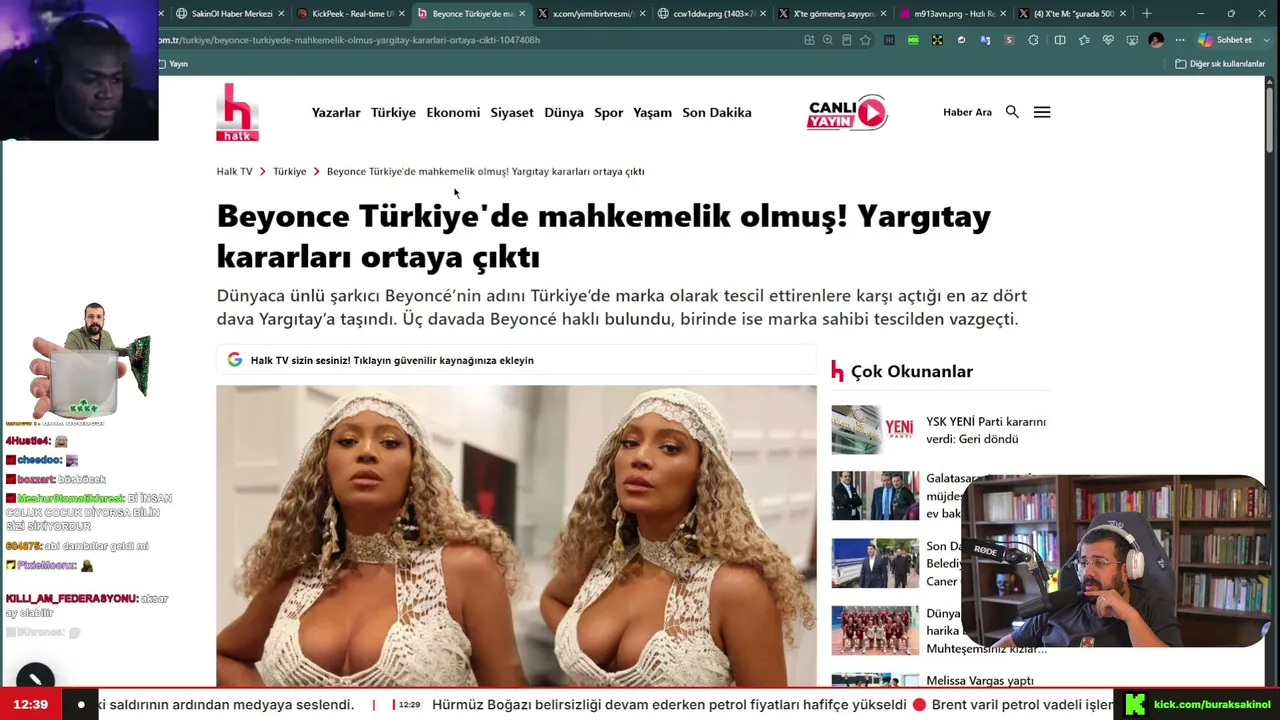Image resolution: width=1280 pixels, height=720 pixels.
Task: Open the YSK YENİ Parti kararını verdi article
Action: point(986,430)
